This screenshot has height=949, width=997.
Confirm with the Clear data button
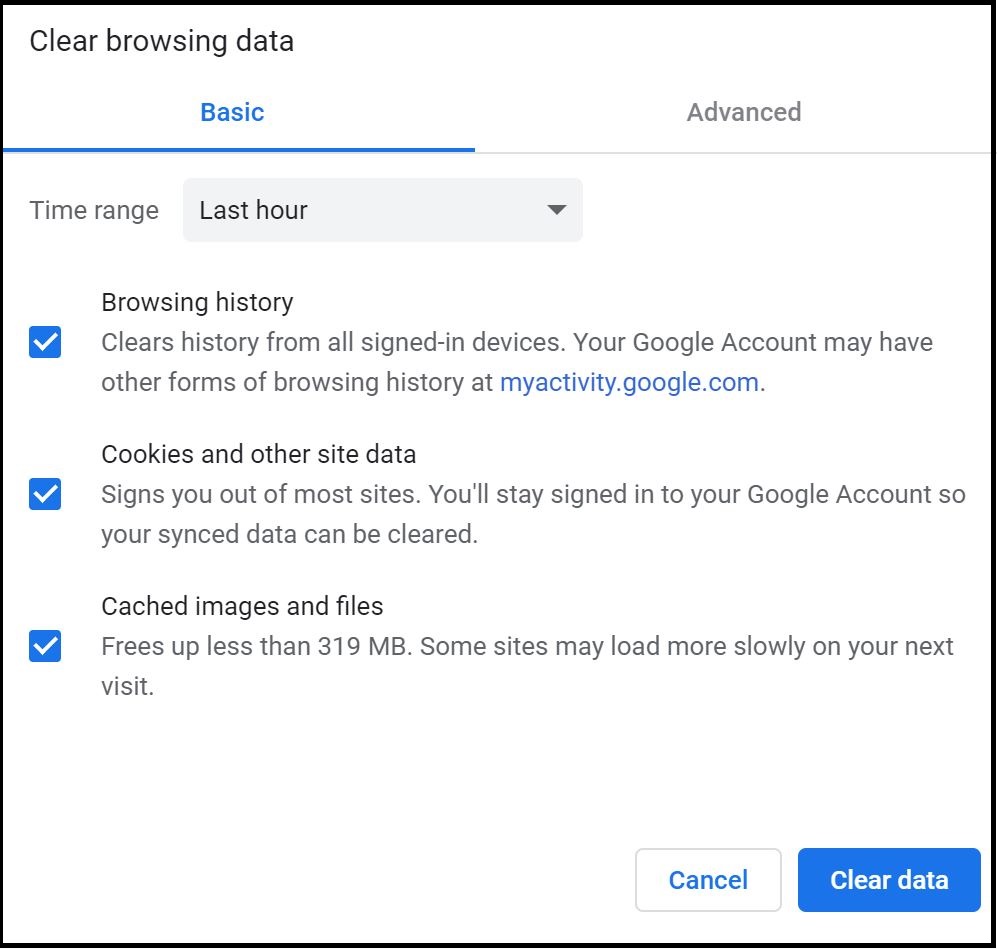(x=889, y=880)
